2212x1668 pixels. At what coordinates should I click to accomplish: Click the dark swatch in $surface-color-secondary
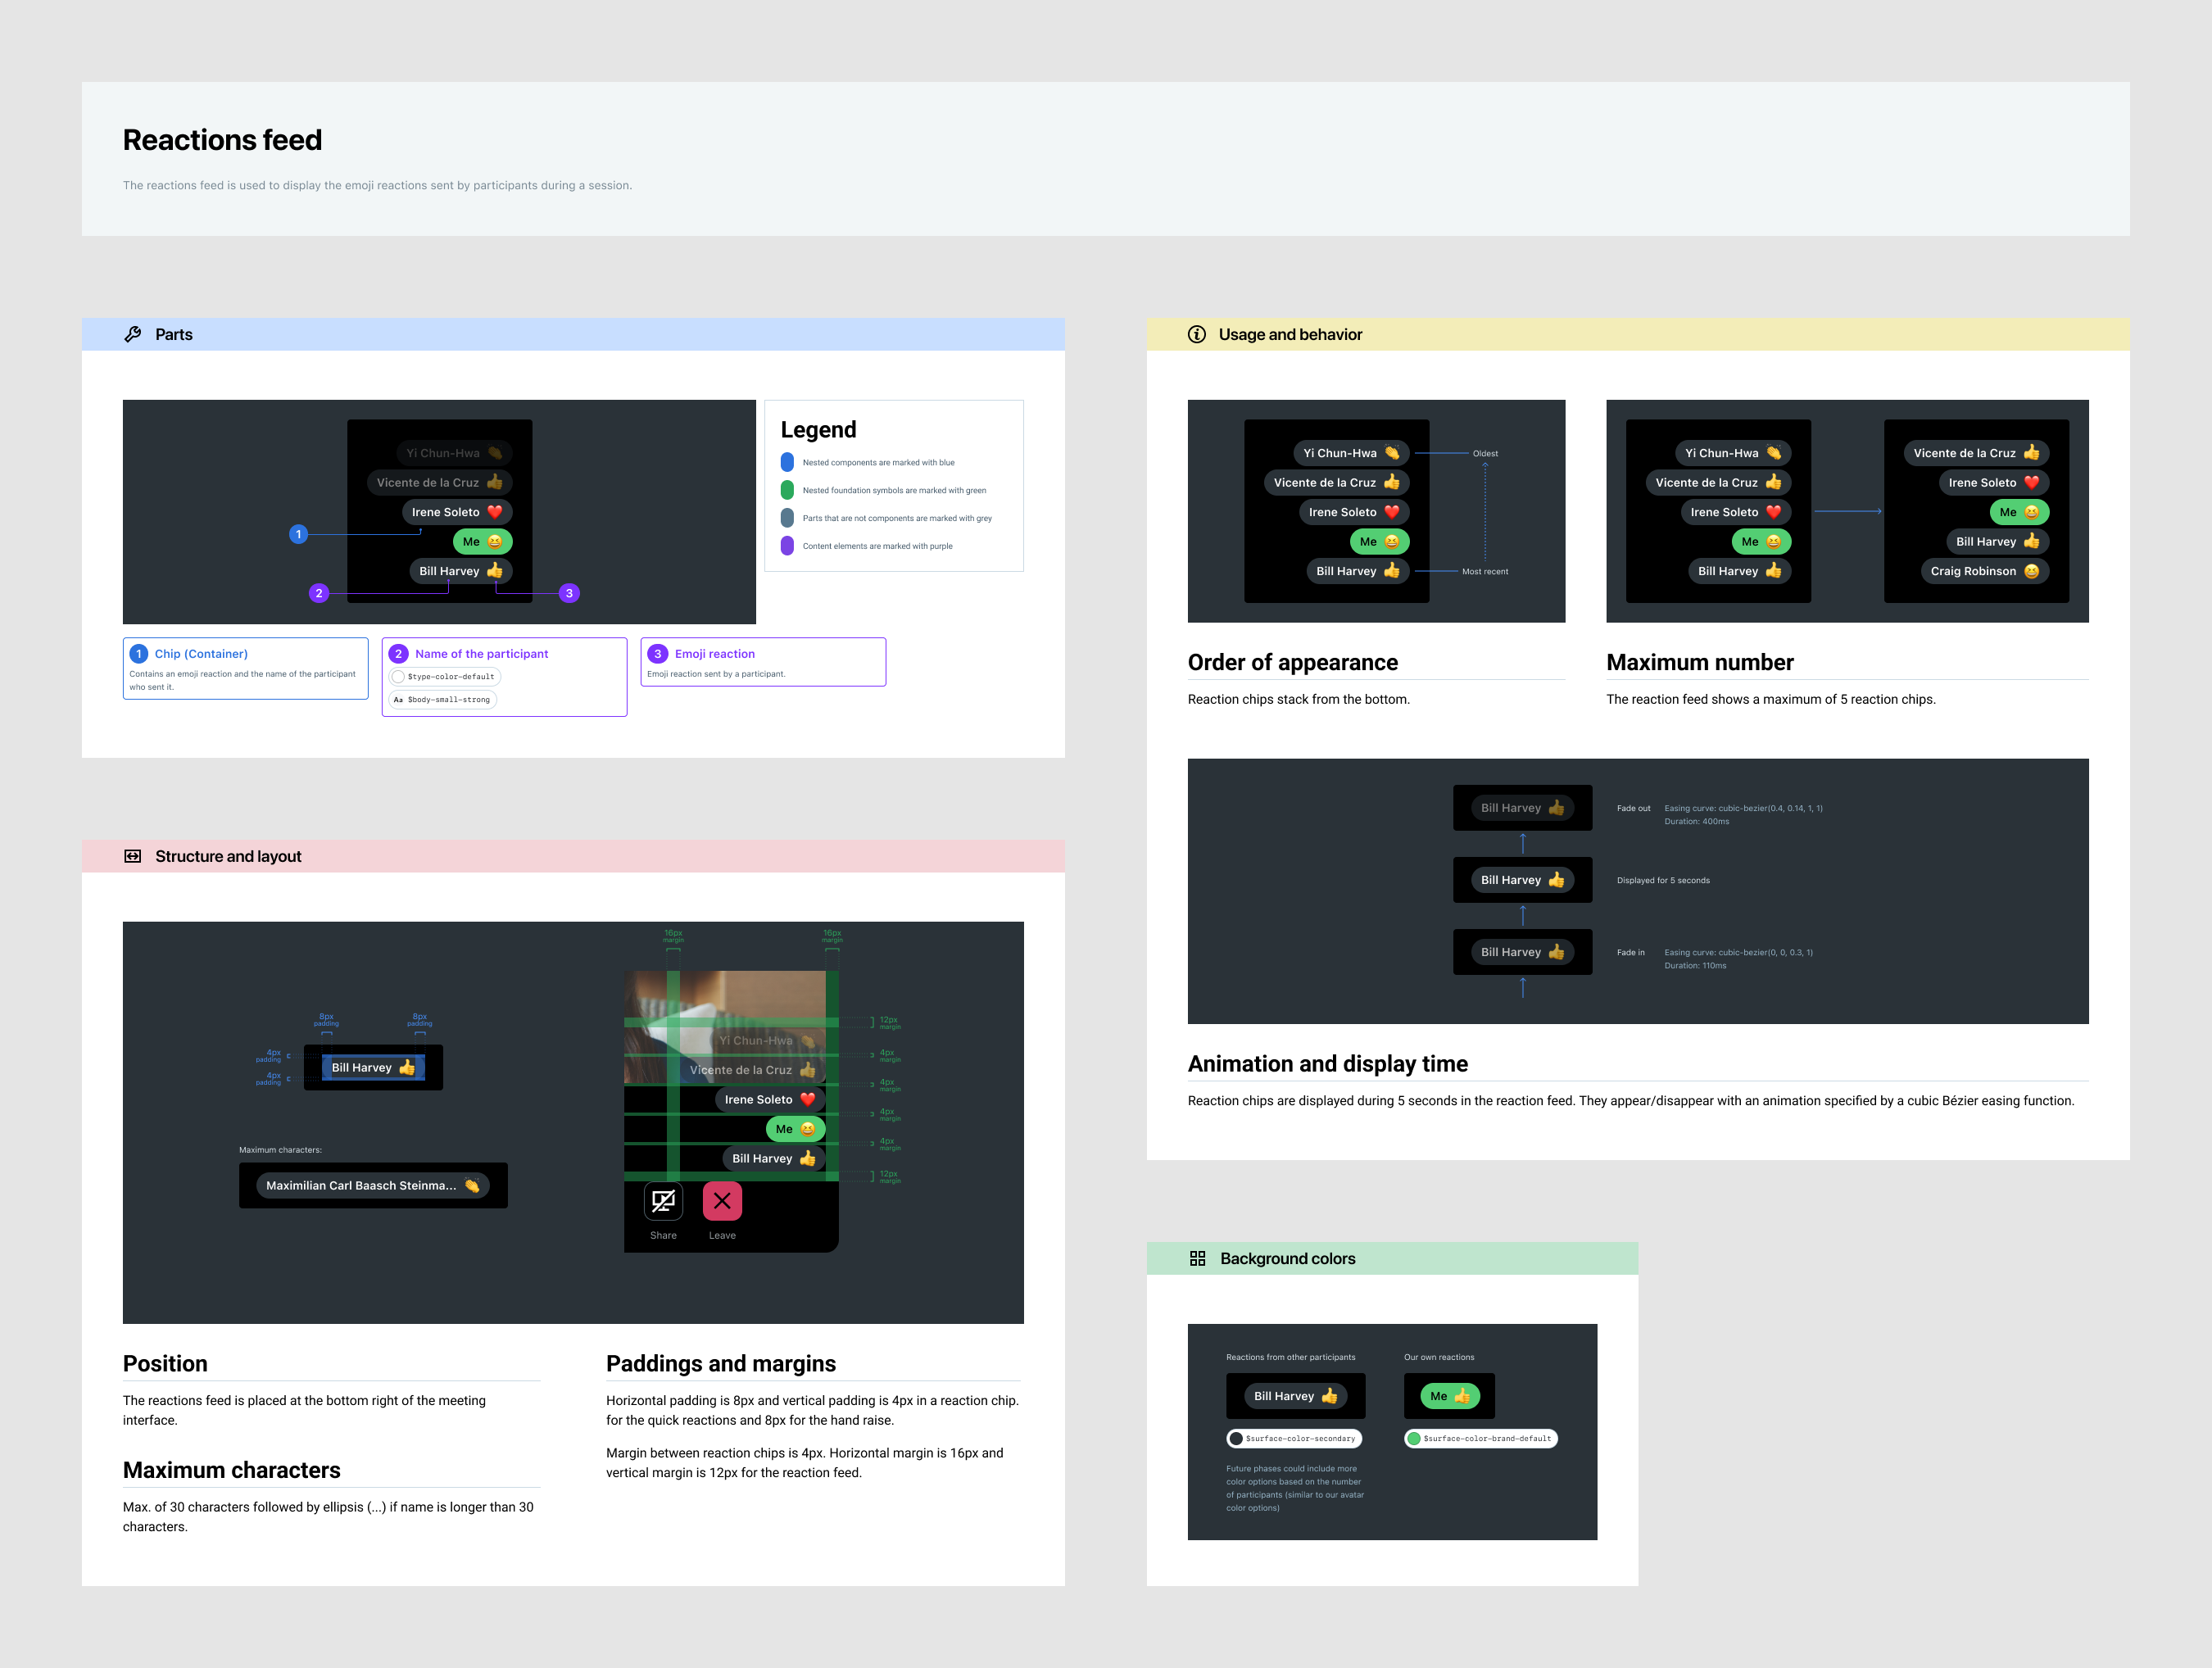1236,1439
